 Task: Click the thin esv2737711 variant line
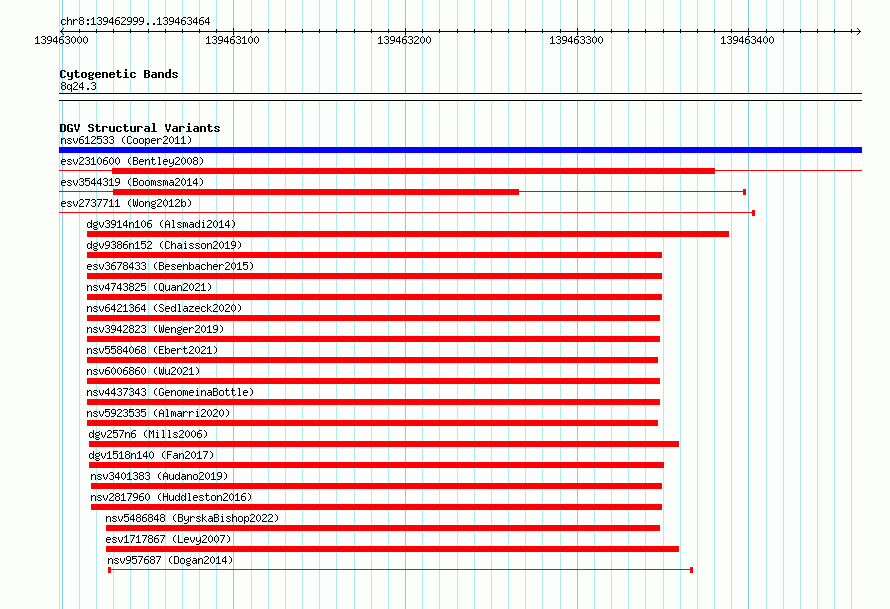407,213
